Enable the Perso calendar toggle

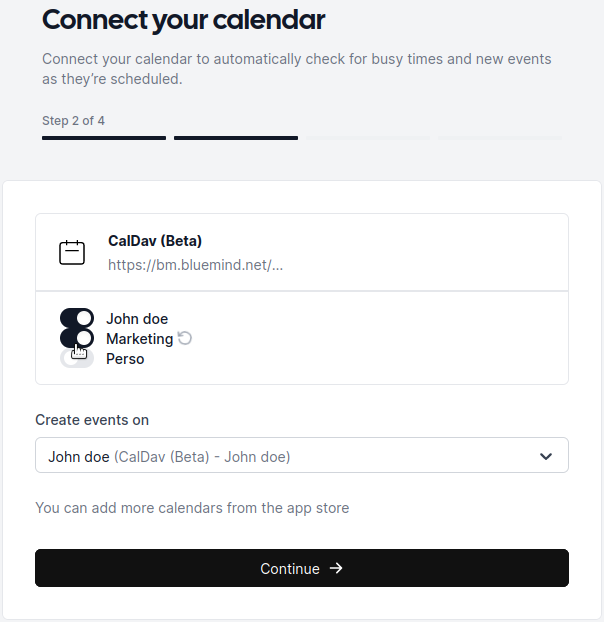(x=77, y=358)
